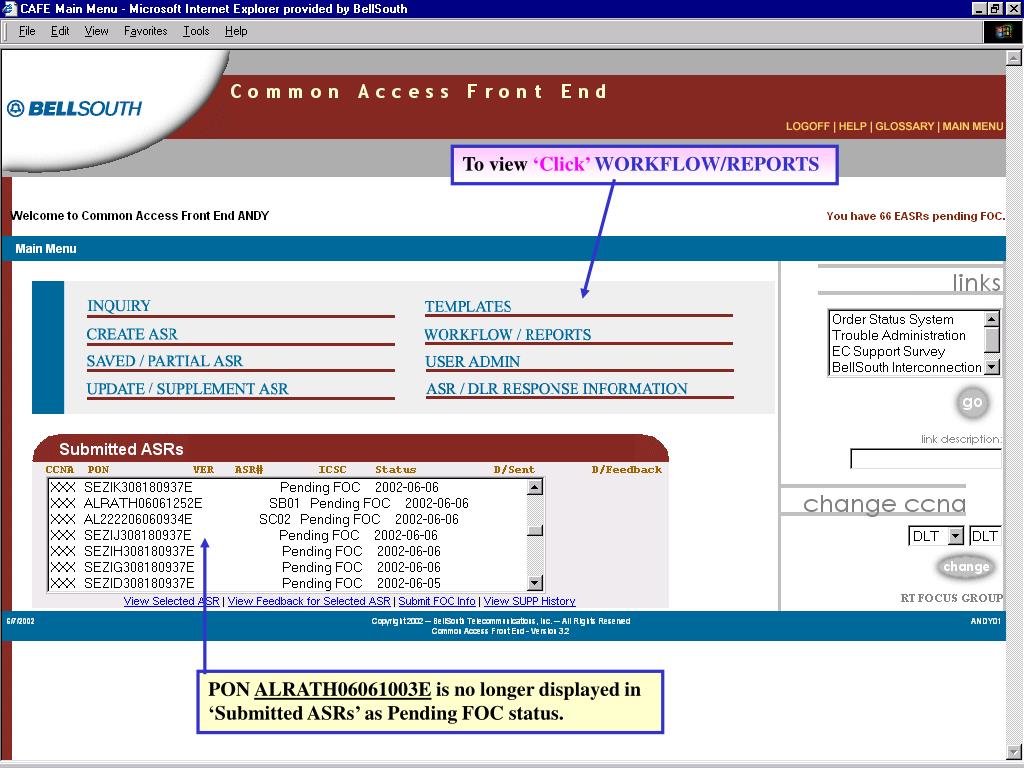1024x768 pixels.
Task: Select EC Support Survey in links list
Action: [906, 351]
